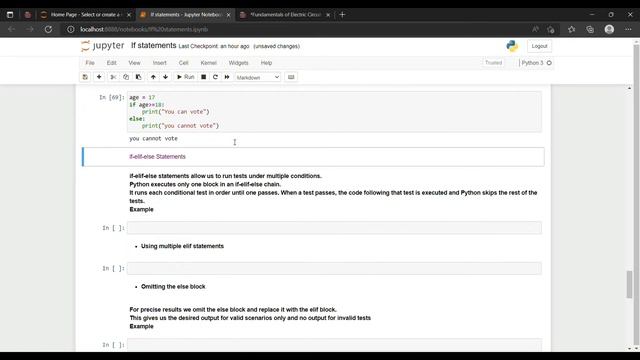Interrupt the kernel with the stop icon
Viewport: 640px width, 360px height.
tap(203, 77)
